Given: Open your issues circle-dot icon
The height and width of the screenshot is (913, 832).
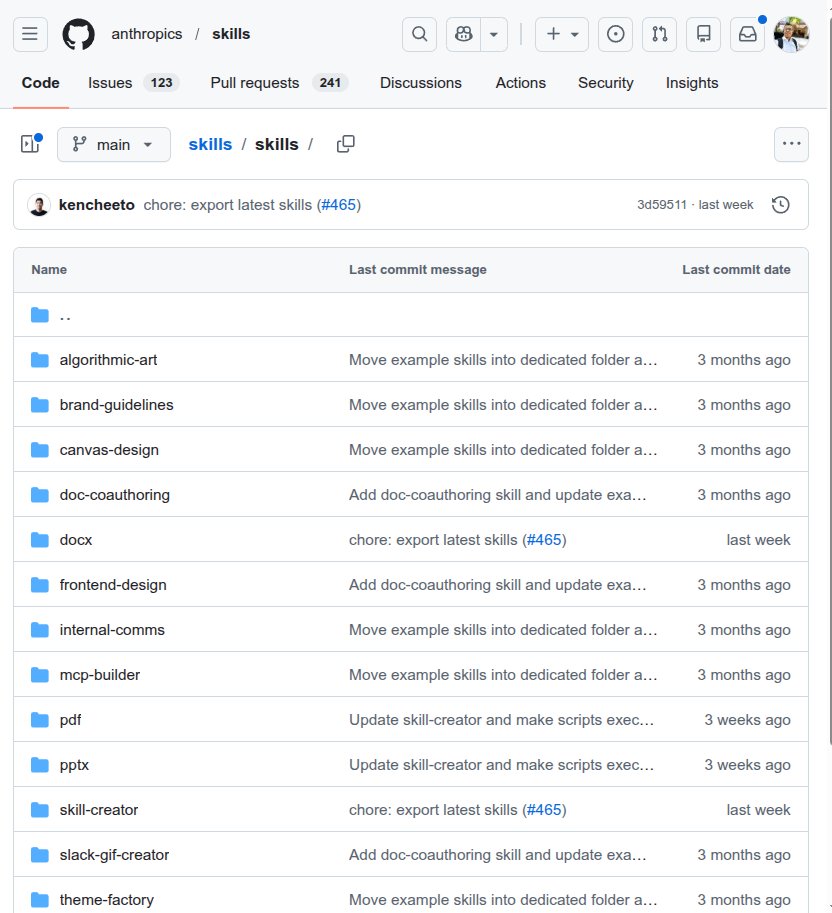Looking at the screenshot, I should (615, 34).
